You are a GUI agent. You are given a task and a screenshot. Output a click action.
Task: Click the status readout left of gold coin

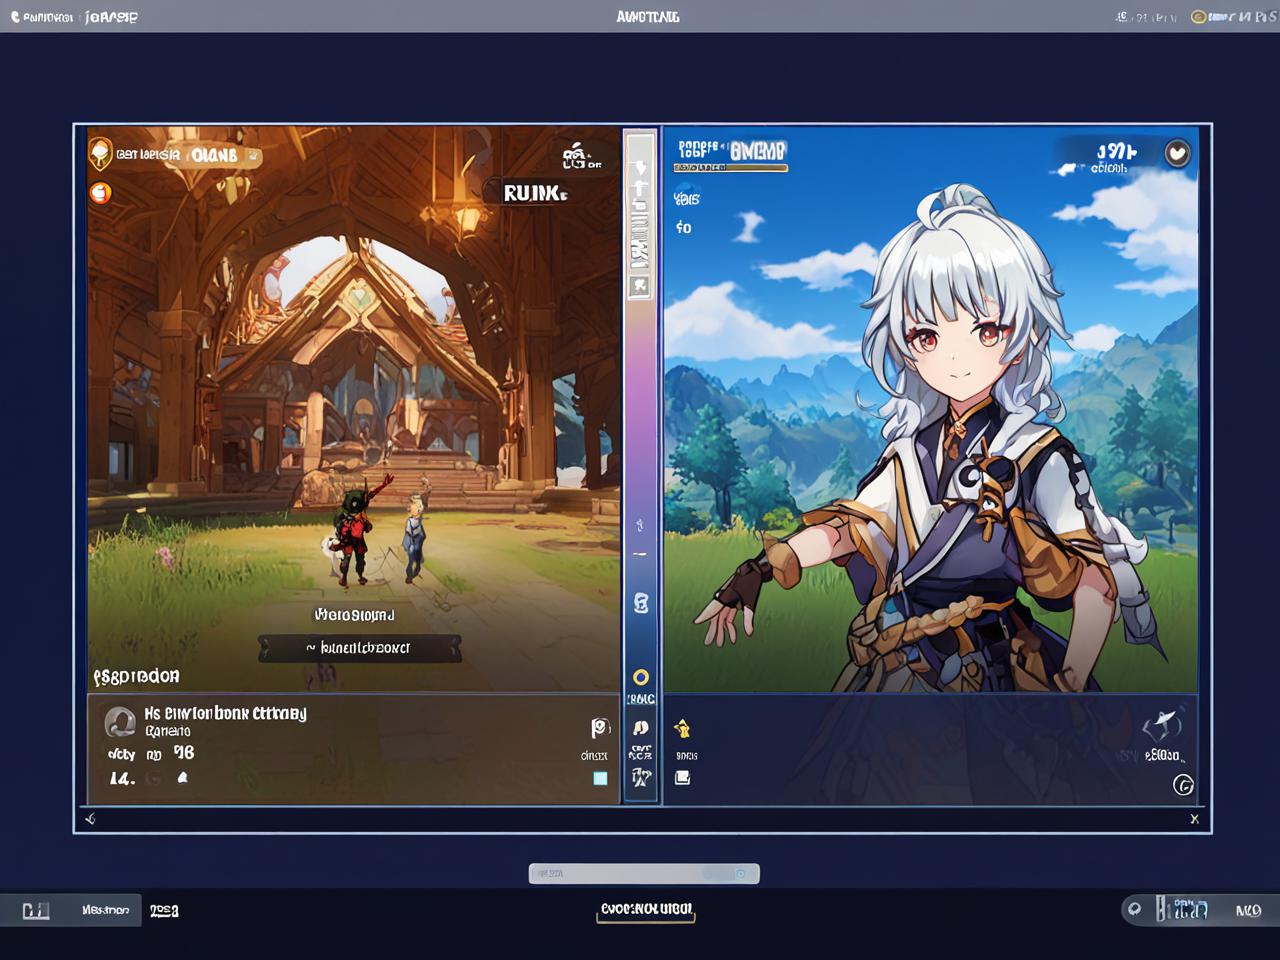pos(1147,17)
